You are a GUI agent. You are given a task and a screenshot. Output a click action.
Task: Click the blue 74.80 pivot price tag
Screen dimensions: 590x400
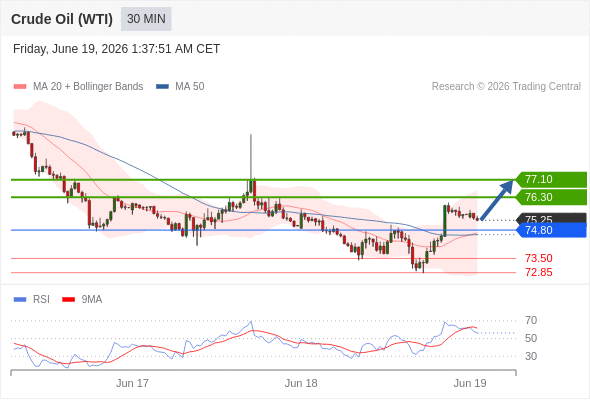(x=551, y=230)
